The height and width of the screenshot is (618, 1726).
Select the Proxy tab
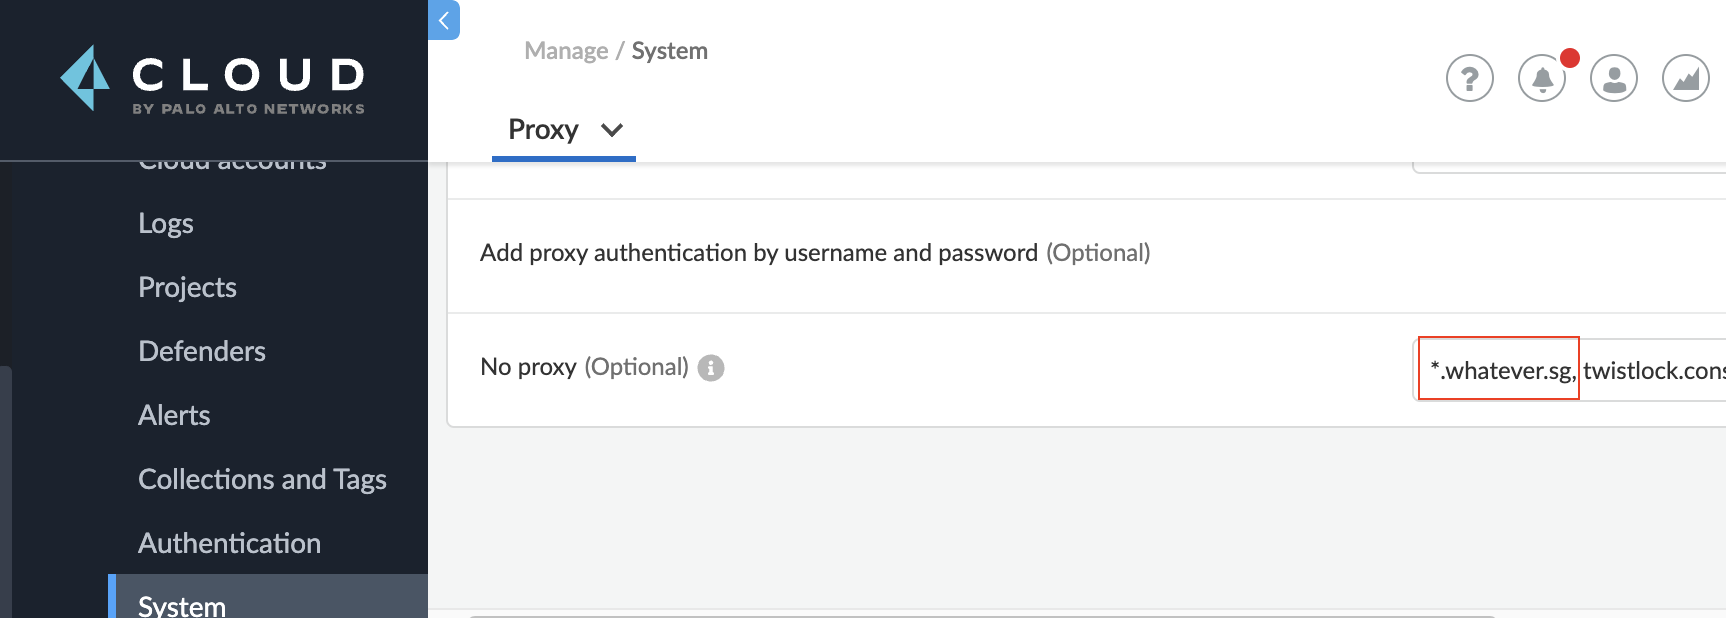pos(543,130)
